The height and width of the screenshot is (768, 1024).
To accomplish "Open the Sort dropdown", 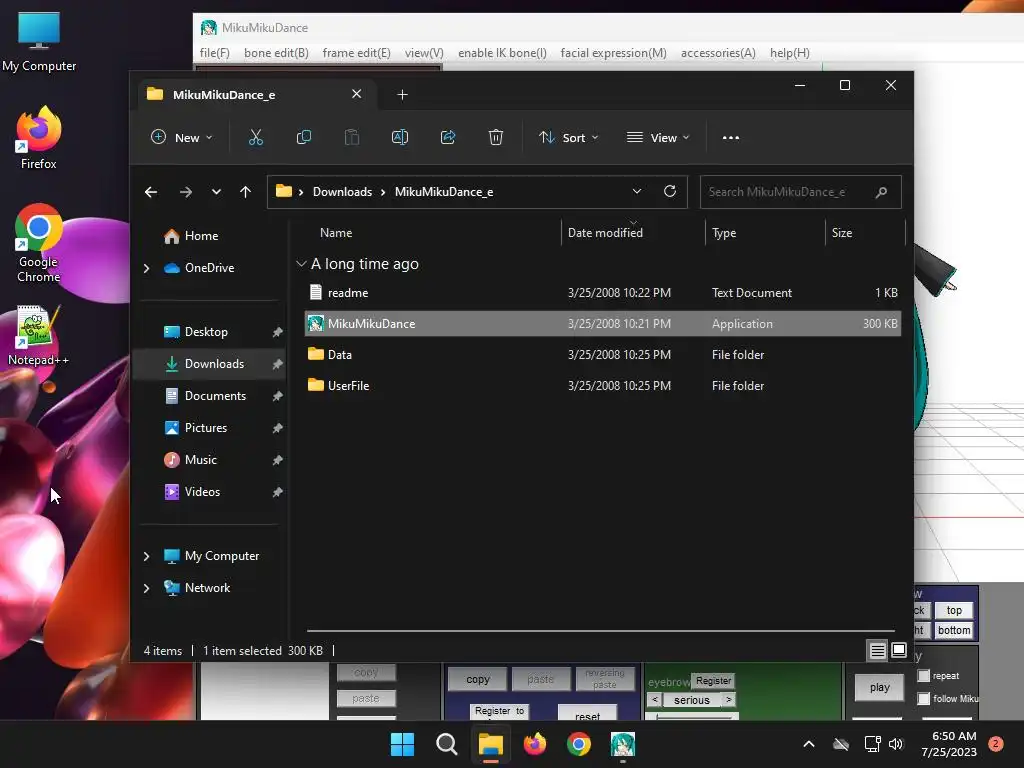I will click(x=568, y=138).
